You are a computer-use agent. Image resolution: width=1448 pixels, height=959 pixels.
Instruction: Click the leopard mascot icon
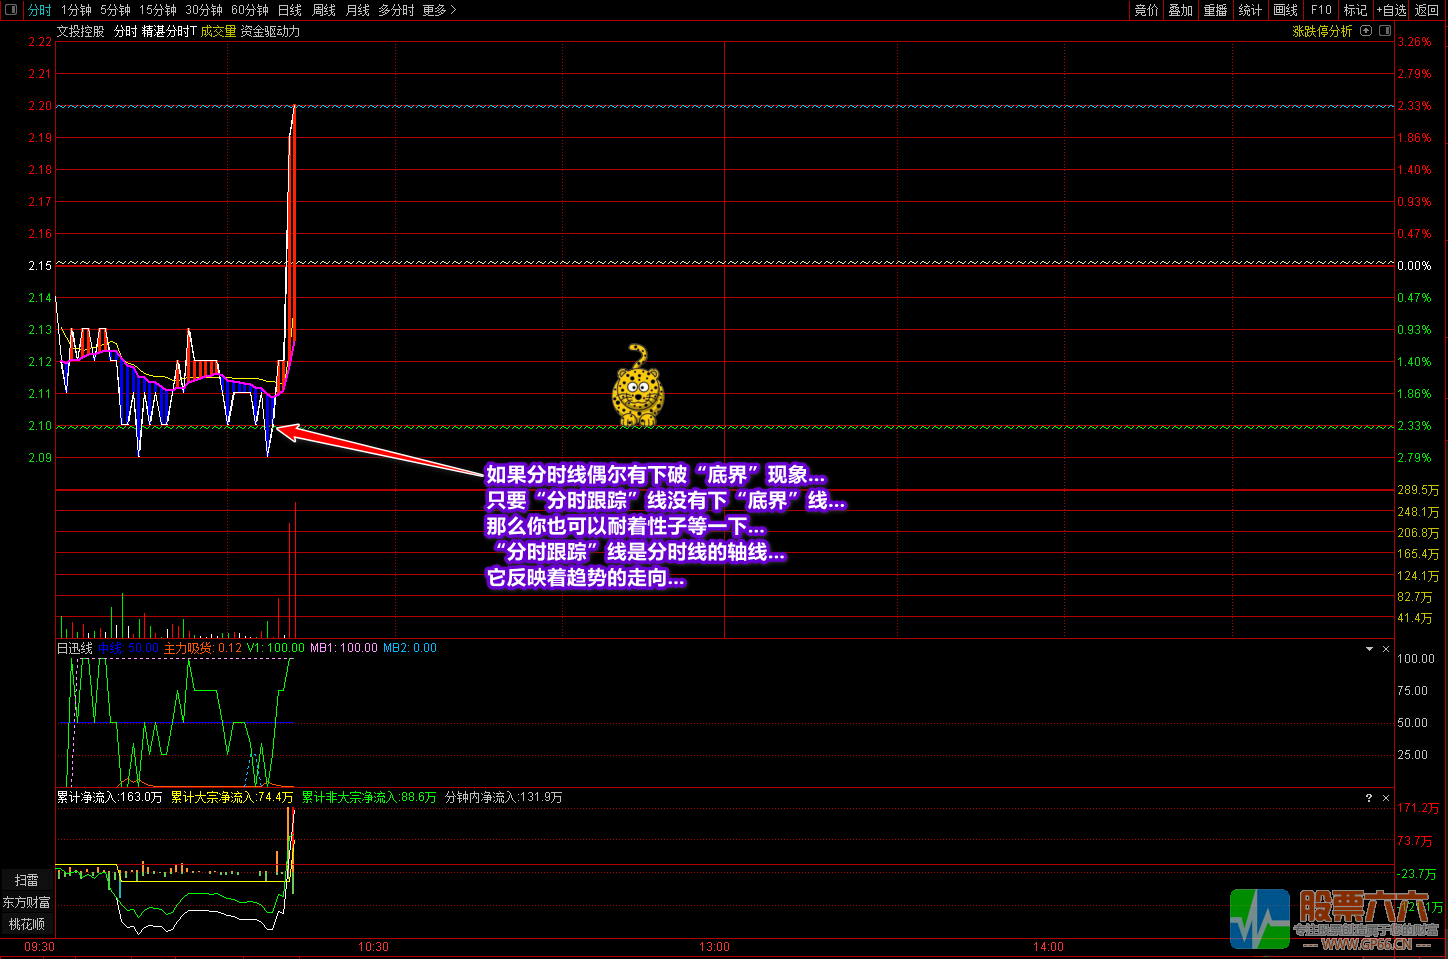[637, 385]
